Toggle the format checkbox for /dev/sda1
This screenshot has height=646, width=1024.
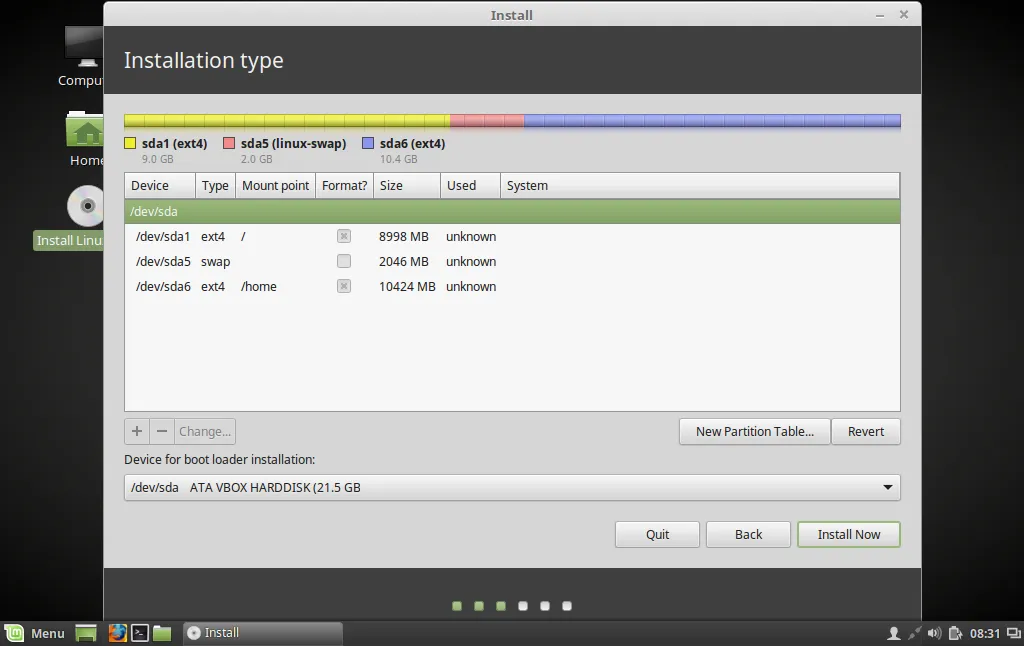(344, 236)
